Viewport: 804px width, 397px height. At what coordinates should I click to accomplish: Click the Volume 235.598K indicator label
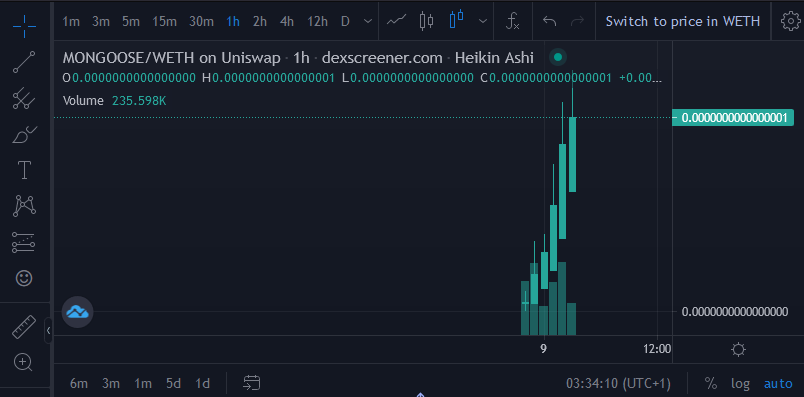114,101
